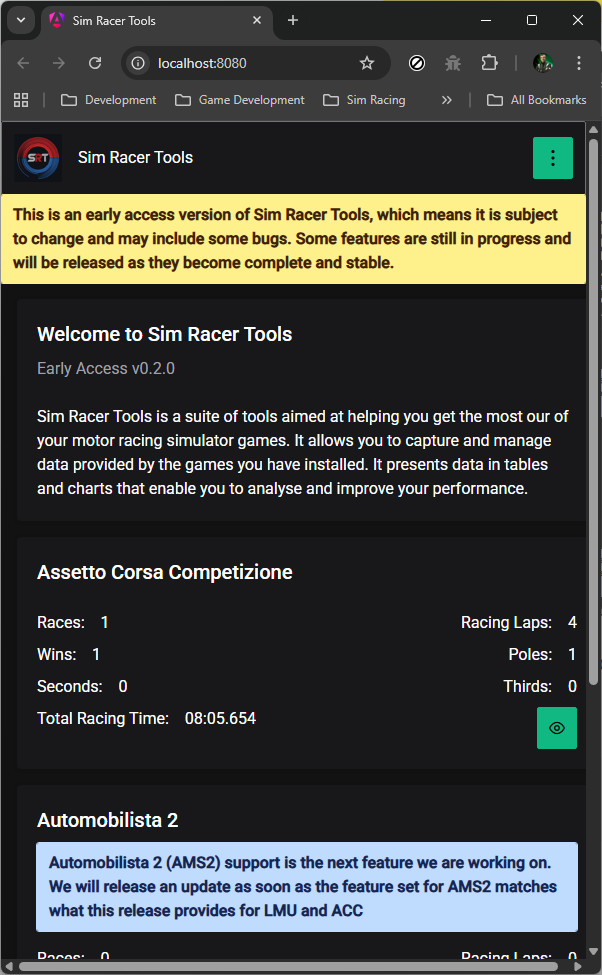This screenshot has height=975, width=602.
Task: Open the green three-dot app menu
Action: 552,158
